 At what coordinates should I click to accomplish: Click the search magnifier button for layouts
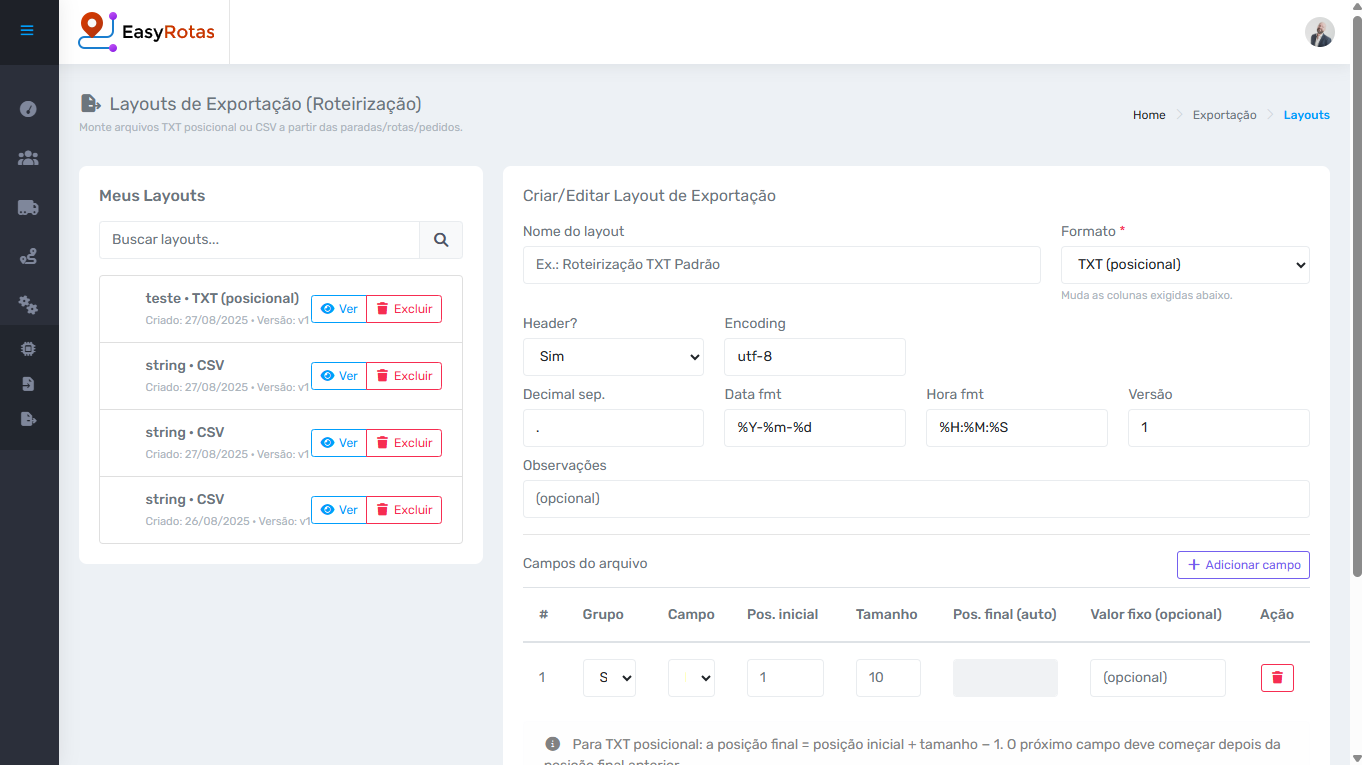[x=441, y=240]
